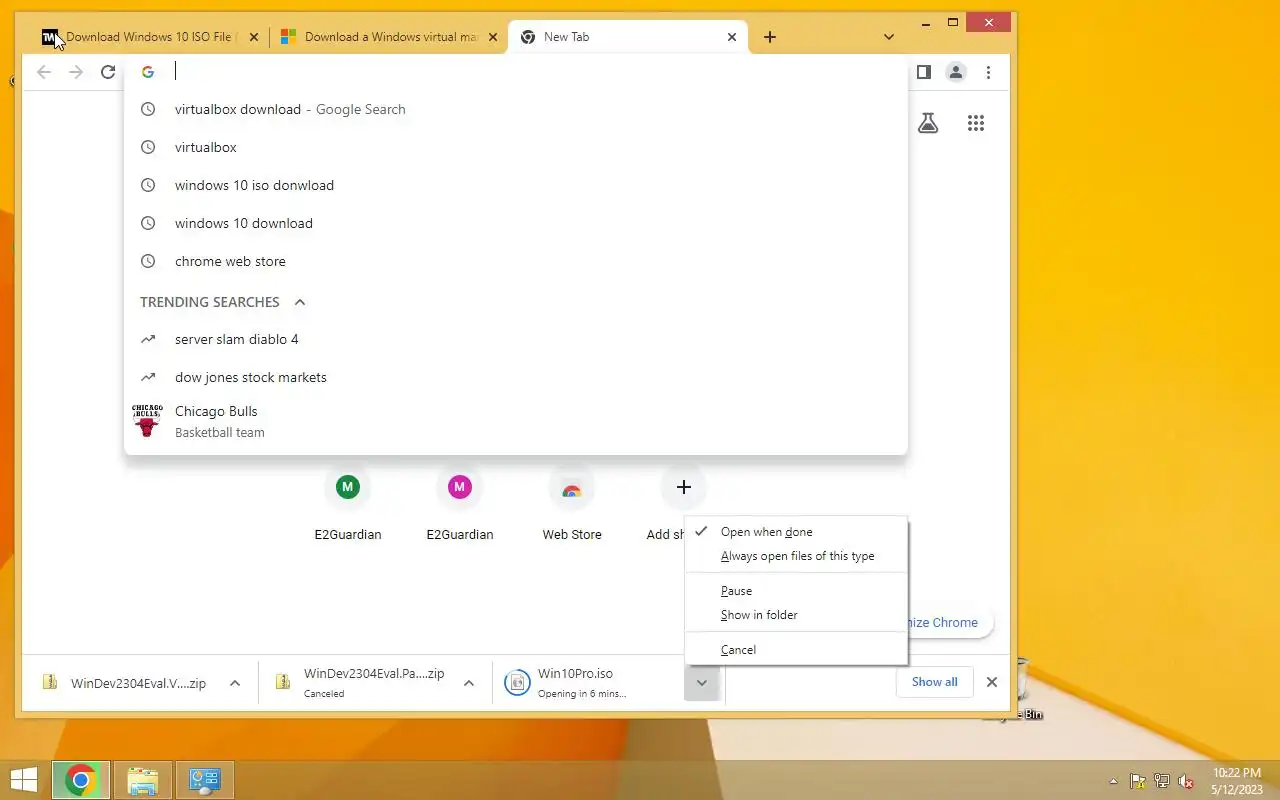Click the Chrome Labs flask icon

click(928, 123)
